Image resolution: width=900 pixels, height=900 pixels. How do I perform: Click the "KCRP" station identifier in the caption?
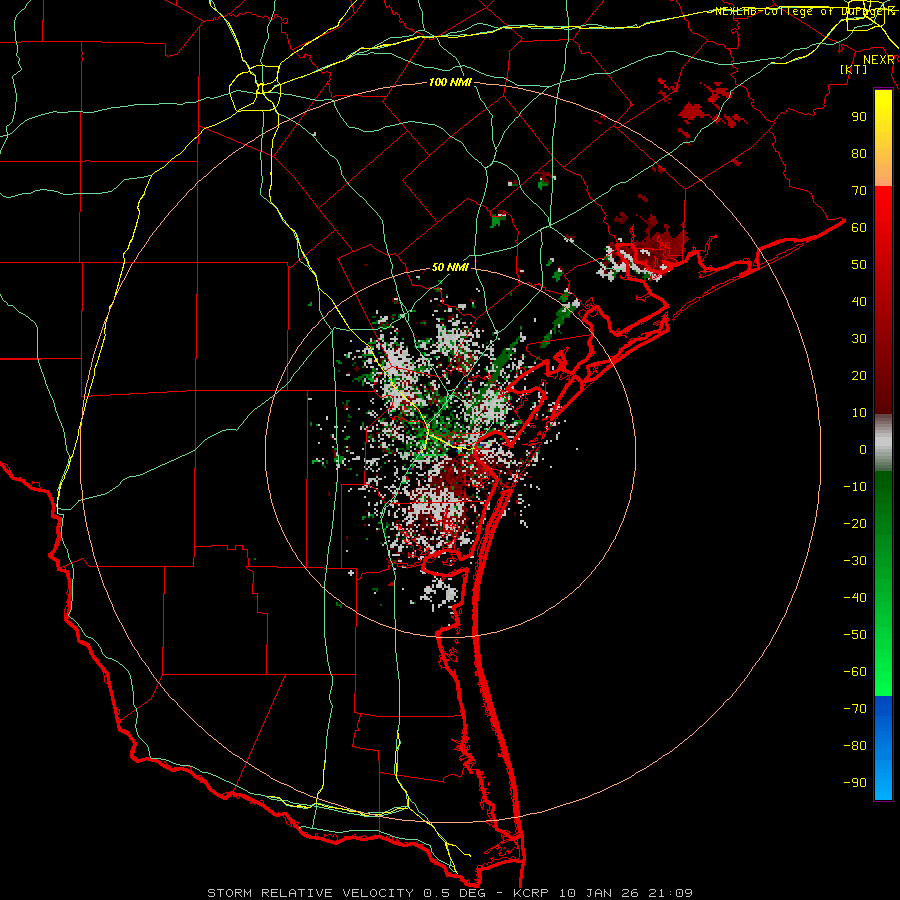pos(529,893)
